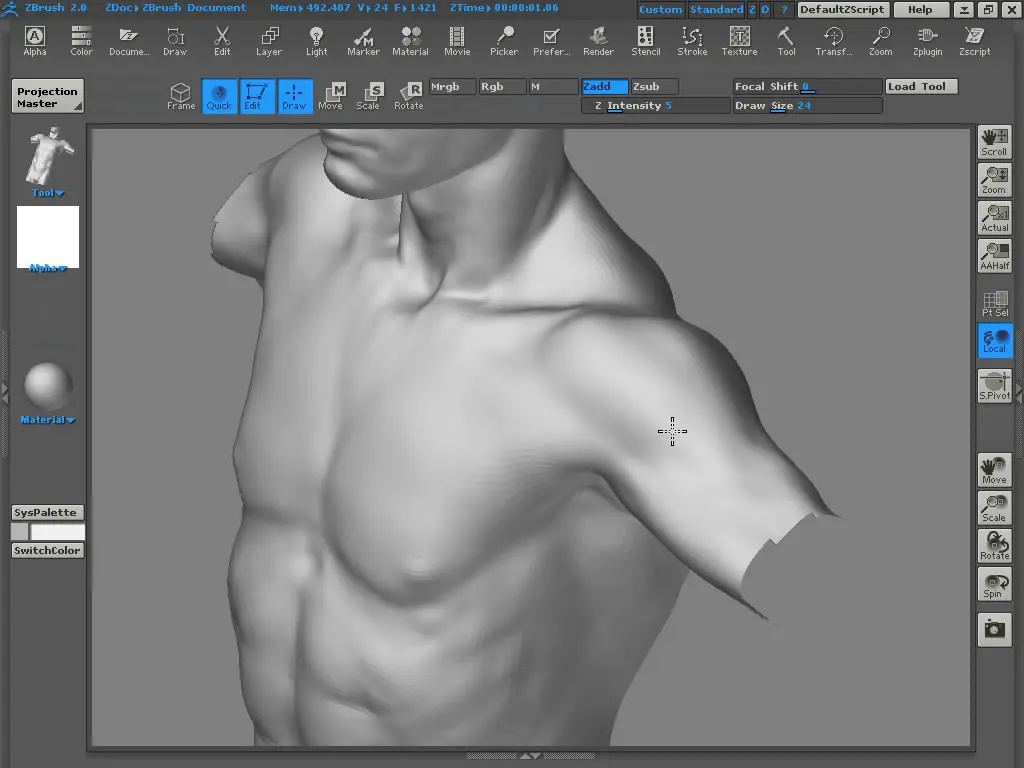
Task: Select the Frame view icon
Action: coord(181,96)
